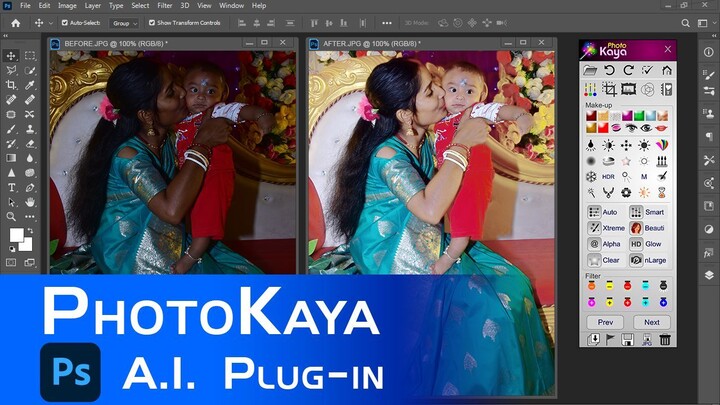720x405 pixels.
Task: Click the undo arrow in PhotoKaya panel
Action: point(609,70)
